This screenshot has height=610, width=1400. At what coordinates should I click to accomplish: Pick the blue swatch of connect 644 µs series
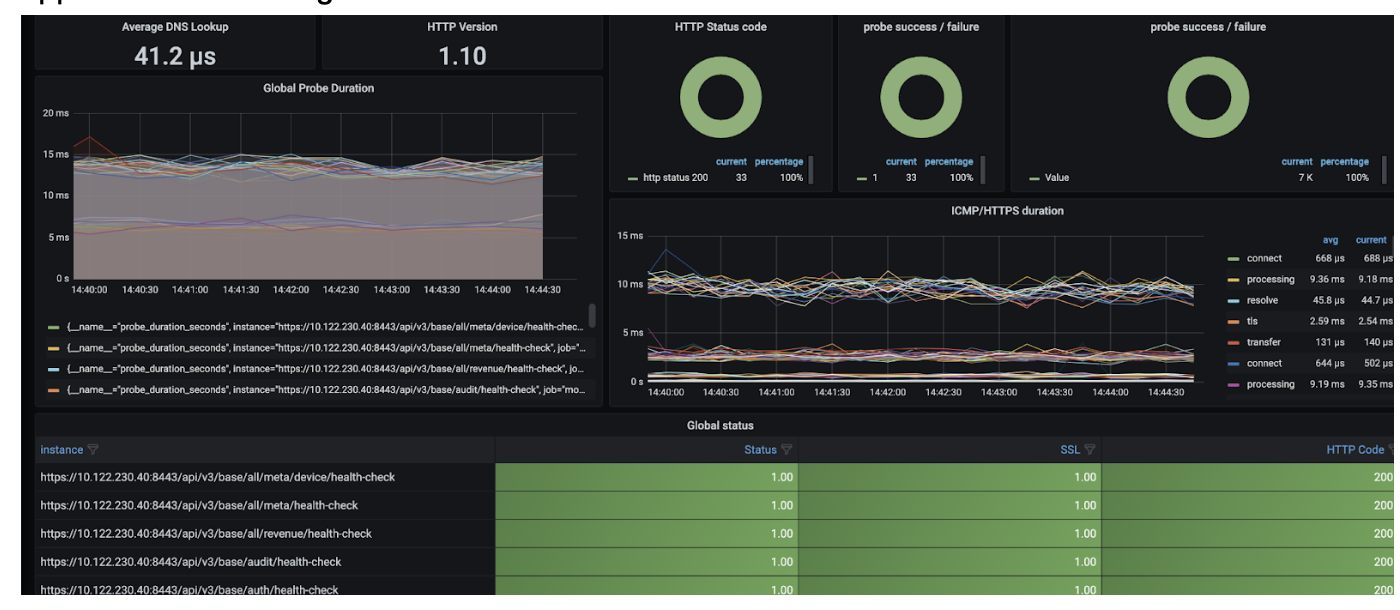pyautogui.click(x=1234, y=363)
